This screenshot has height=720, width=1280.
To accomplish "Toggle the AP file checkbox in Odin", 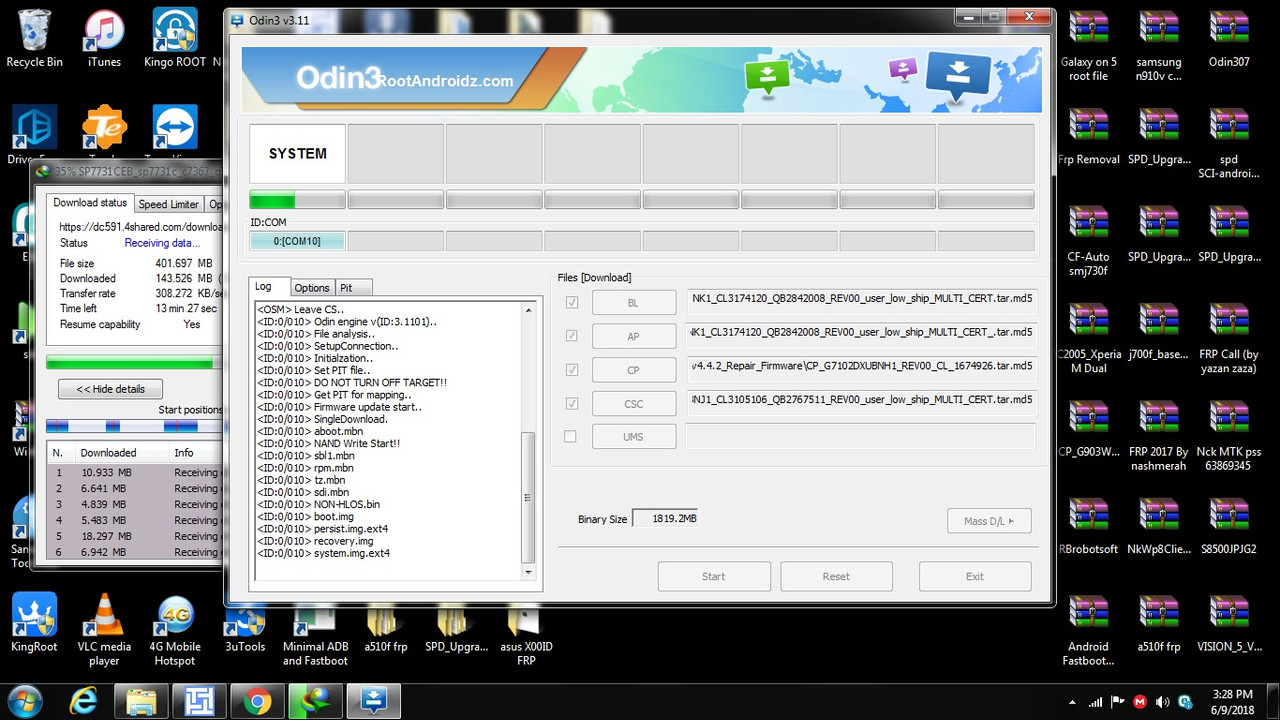I will tap(572, 336).
